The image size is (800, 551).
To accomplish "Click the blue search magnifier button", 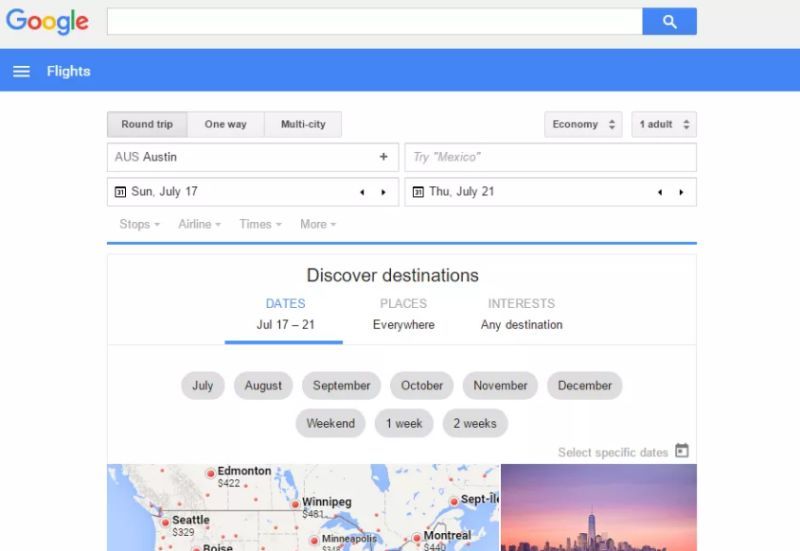I will coord(669,21).
